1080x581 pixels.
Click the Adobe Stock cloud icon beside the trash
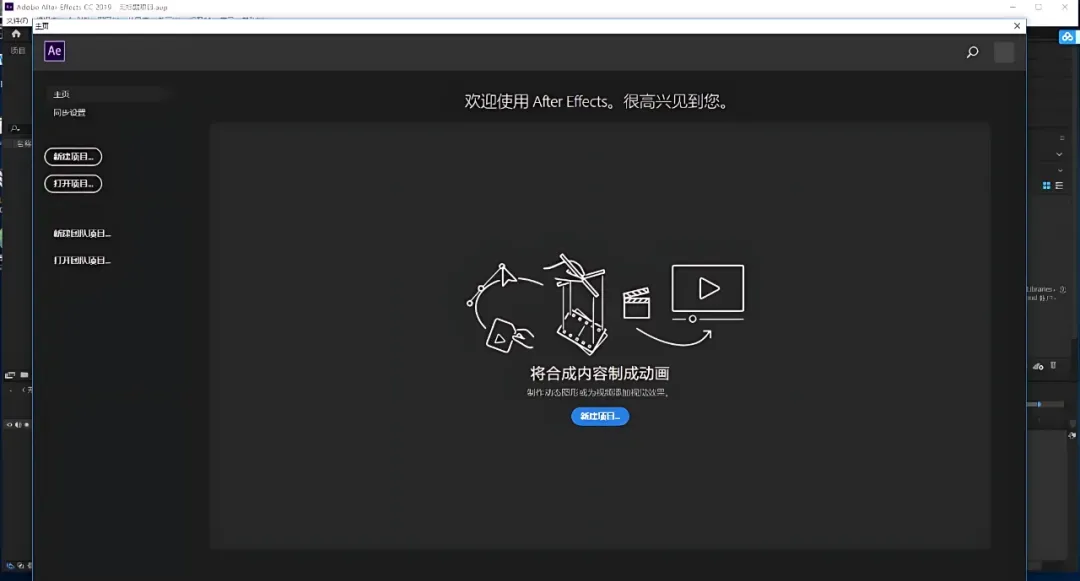pyautogui.click(x=1038, y=367)
